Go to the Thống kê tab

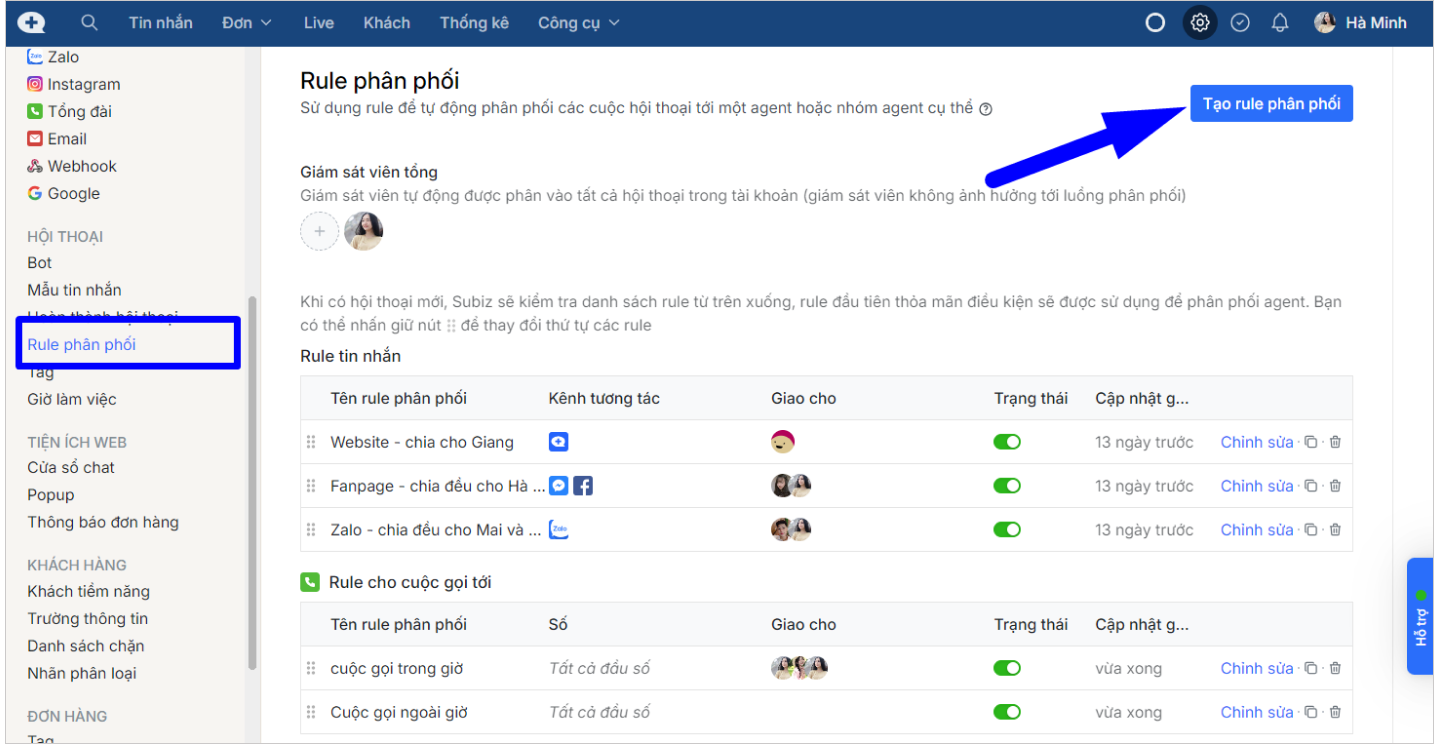pyautogui.click(x=474, y=22)
